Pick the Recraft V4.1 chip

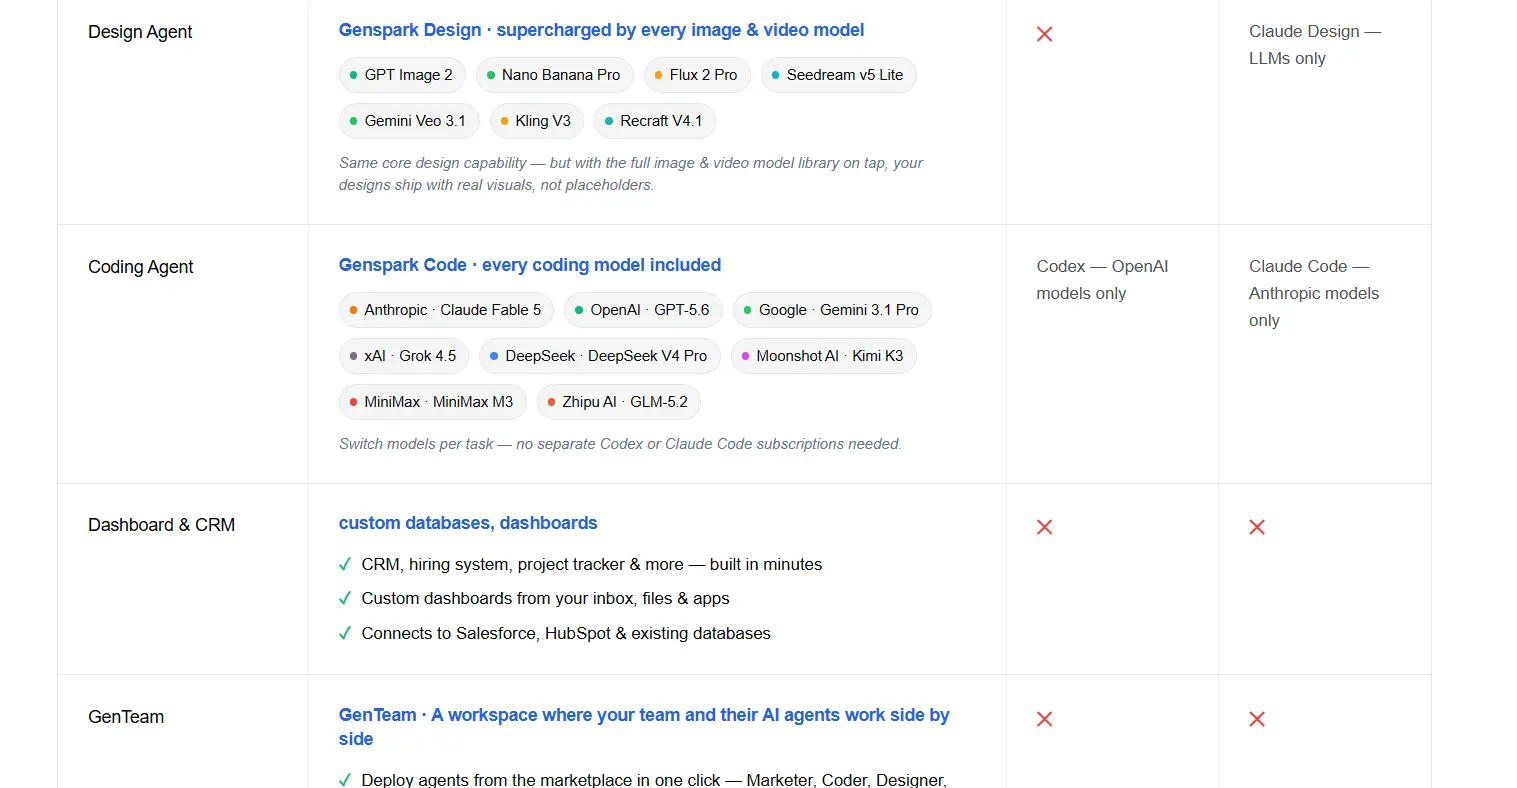pos(655,121)
